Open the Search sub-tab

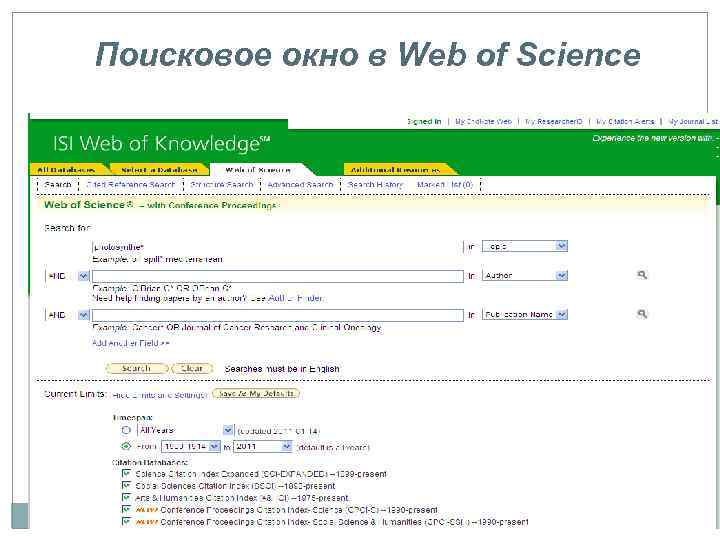[58, 185]
